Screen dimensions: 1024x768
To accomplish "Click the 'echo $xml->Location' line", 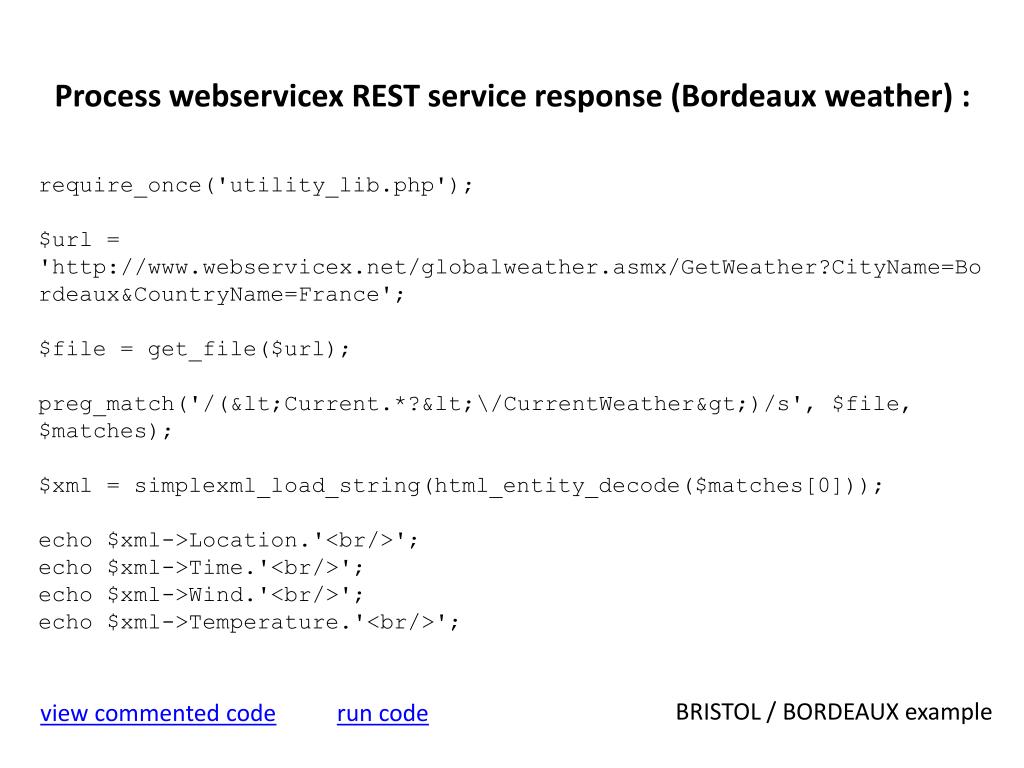I will pos(228,541).
